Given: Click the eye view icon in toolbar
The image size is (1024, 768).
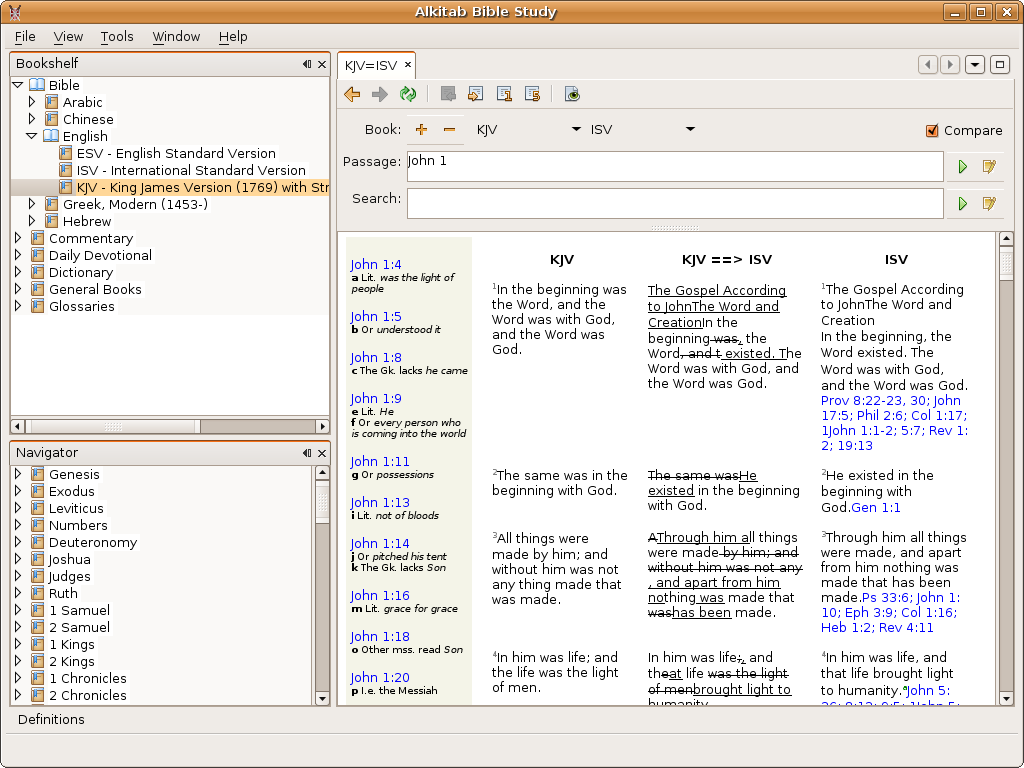Looking at the screenshot, I should coord(572,95).
